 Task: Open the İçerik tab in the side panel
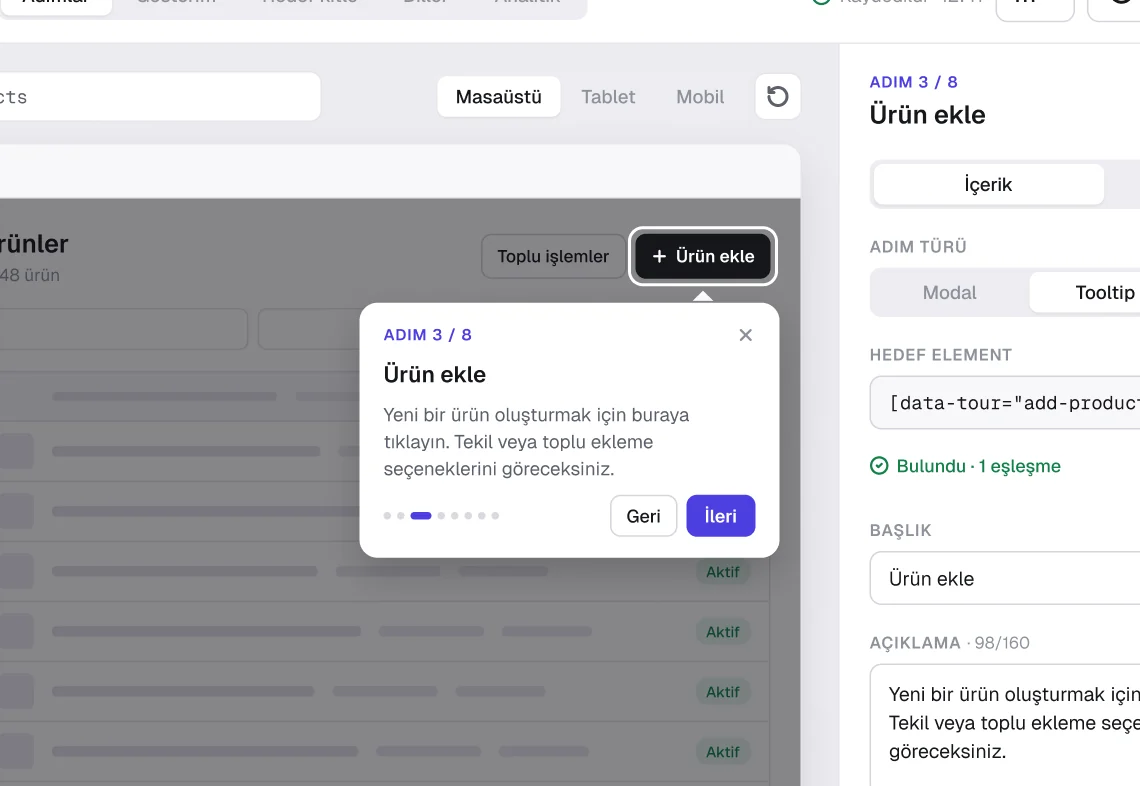(988, 185)
